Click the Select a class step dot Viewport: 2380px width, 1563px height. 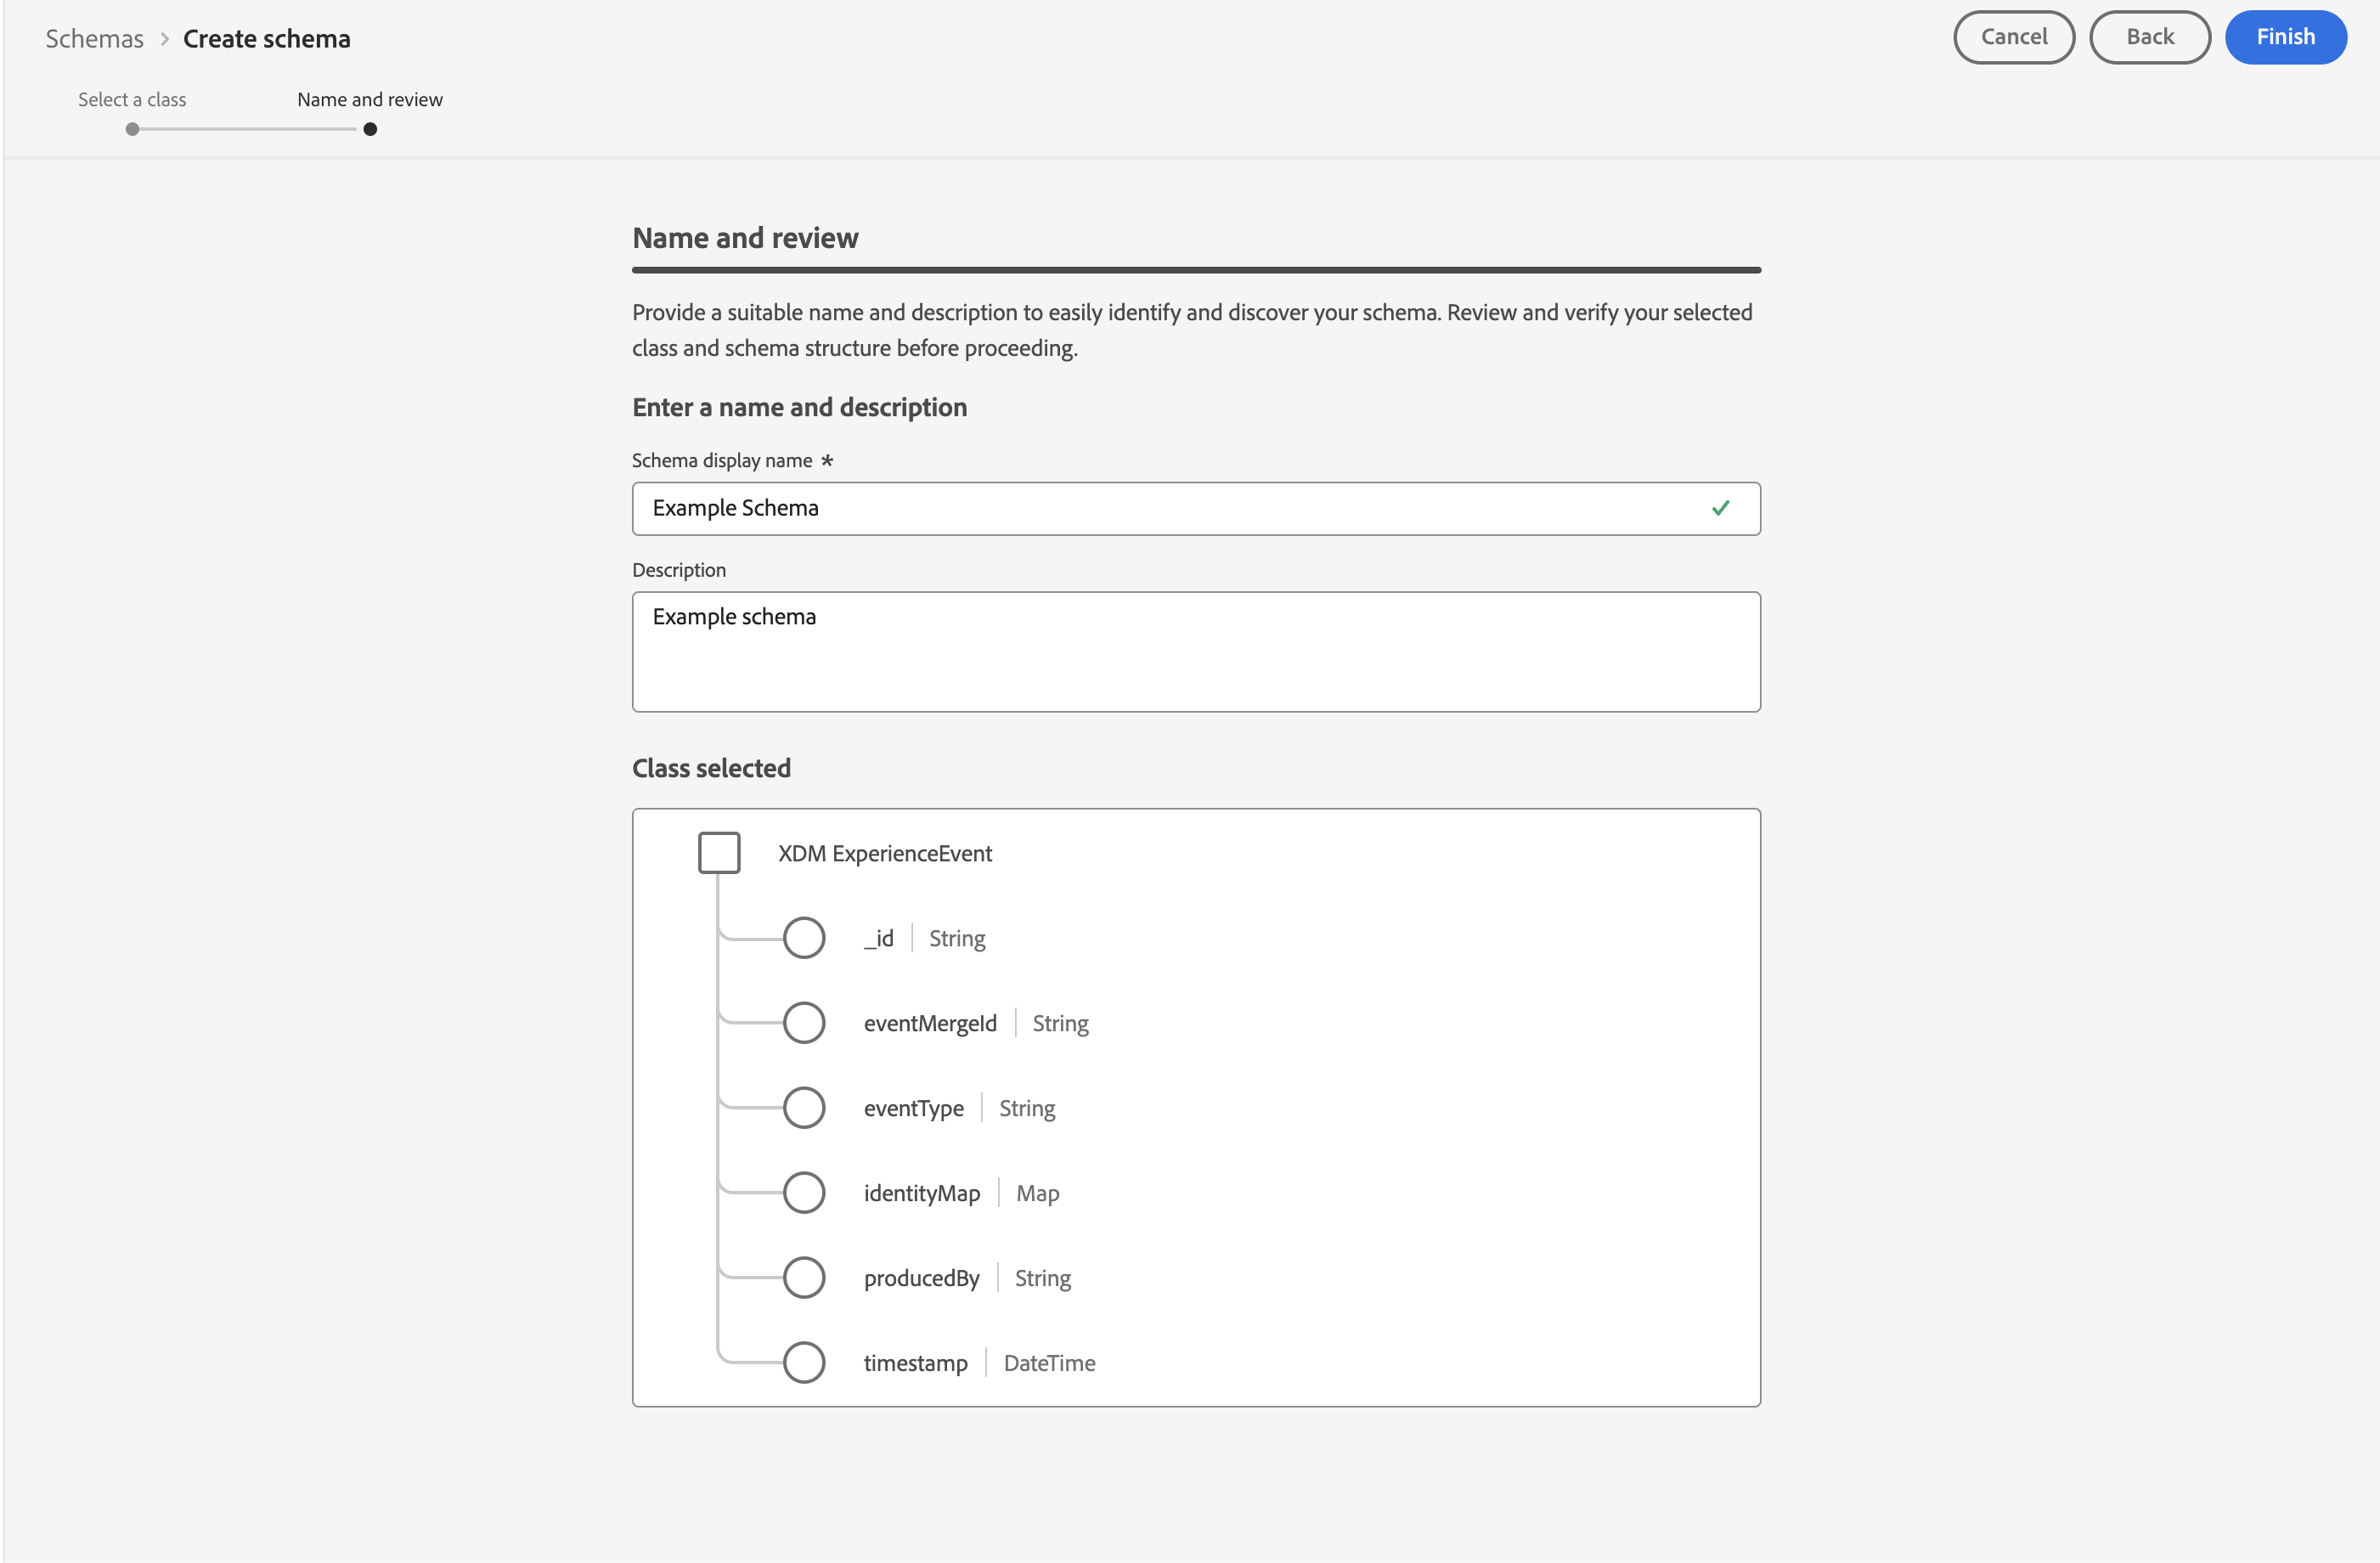point(132,129)
